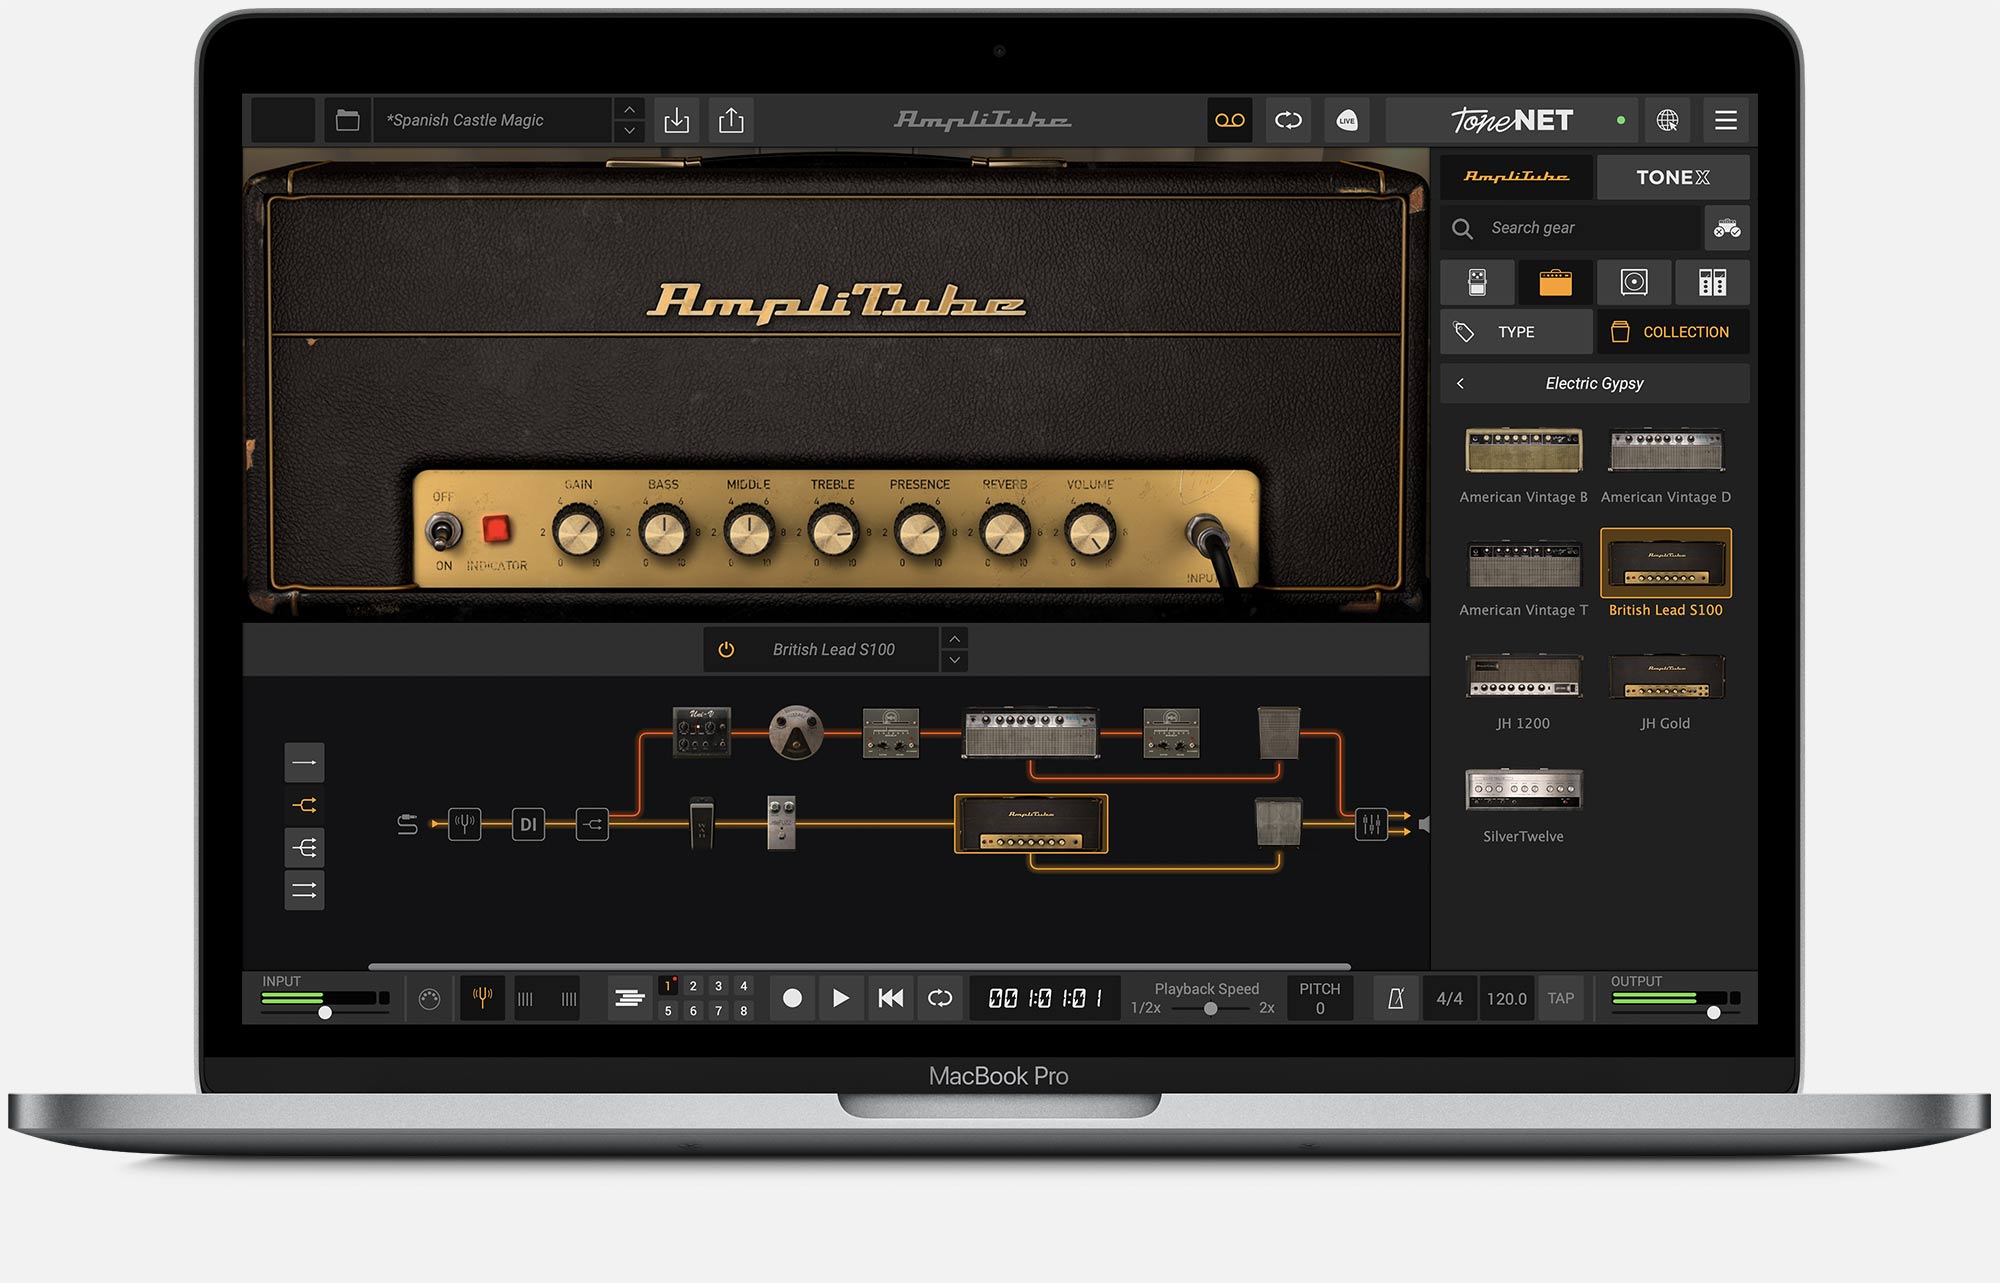Step to next preset with down arrow
Image resolution: width=2000 pixels, height=1283 pixels.
coord(629,131)
